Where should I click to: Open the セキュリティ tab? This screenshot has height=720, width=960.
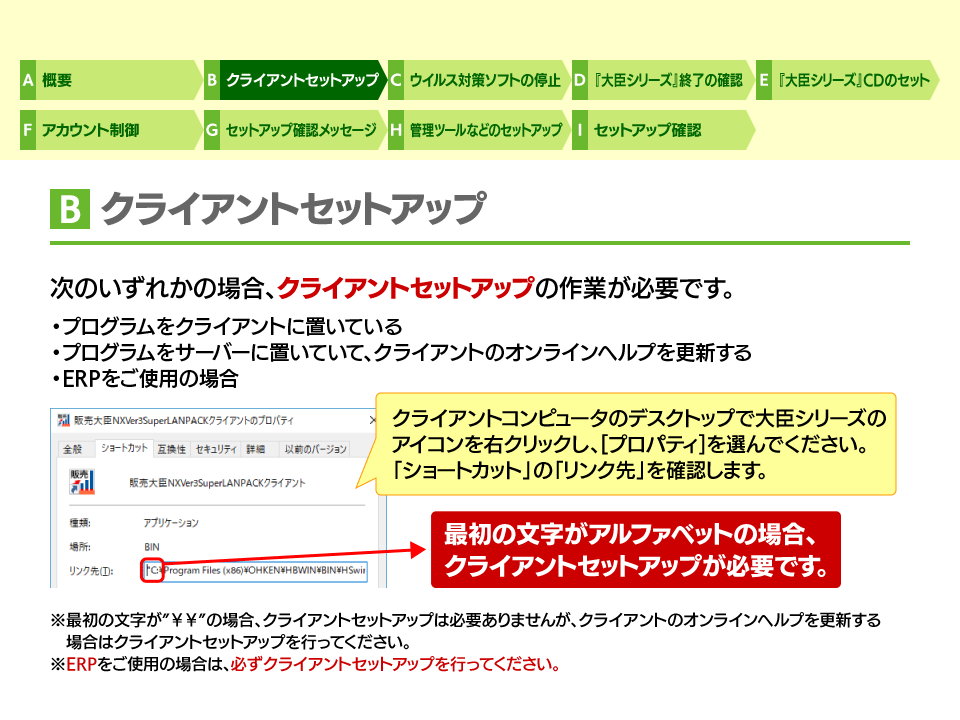click(x=216, y=449)
